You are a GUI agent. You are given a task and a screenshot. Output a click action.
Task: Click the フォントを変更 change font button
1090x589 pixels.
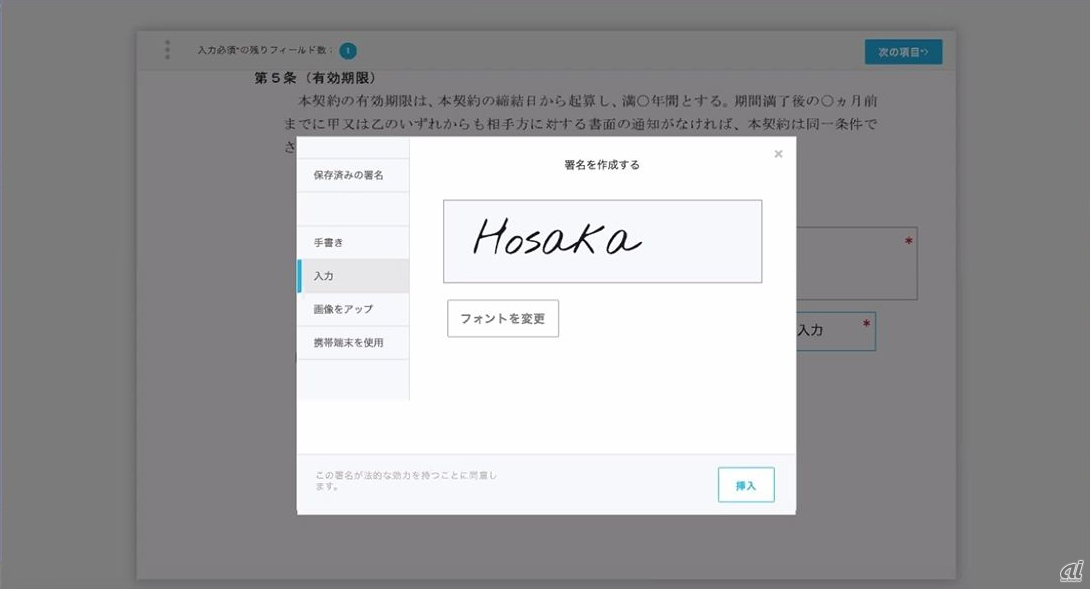coord(503,318)
